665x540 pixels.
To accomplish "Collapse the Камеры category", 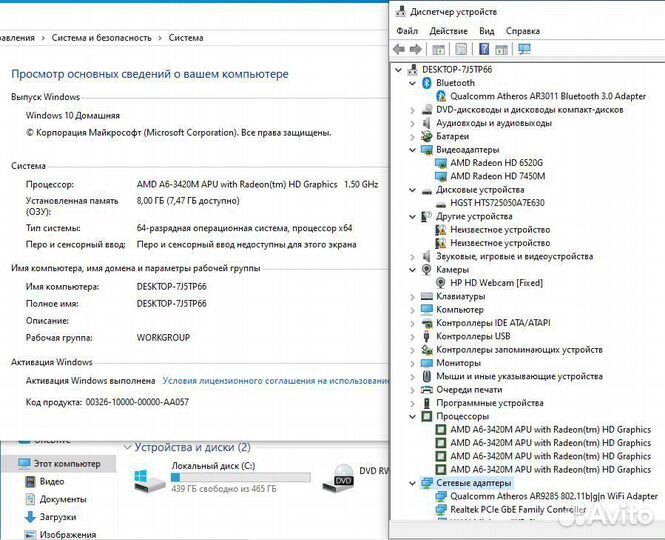I will (x=412, y=270).
